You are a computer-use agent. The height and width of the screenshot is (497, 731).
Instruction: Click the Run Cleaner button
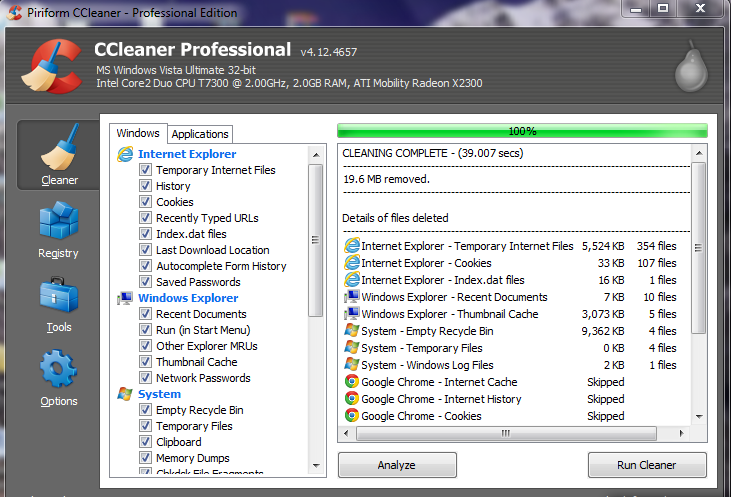(647, 465)
